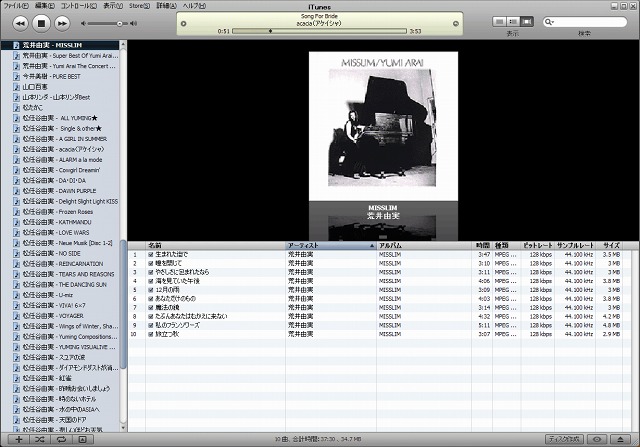Uncheck track 5 12月の雨 checkbox
The width and height of the screenshot is (640, 447).
(x=151, y=290)
